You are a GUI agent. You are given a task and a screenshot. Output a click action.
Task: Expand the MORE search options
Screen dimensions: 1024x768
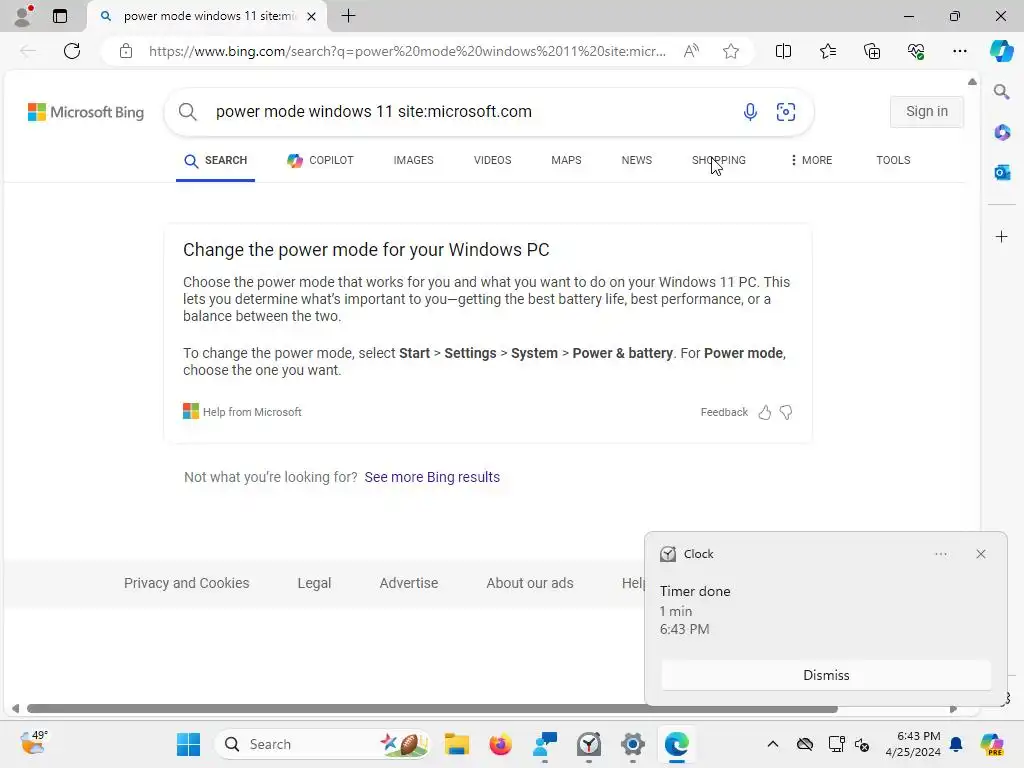point(810,161)
